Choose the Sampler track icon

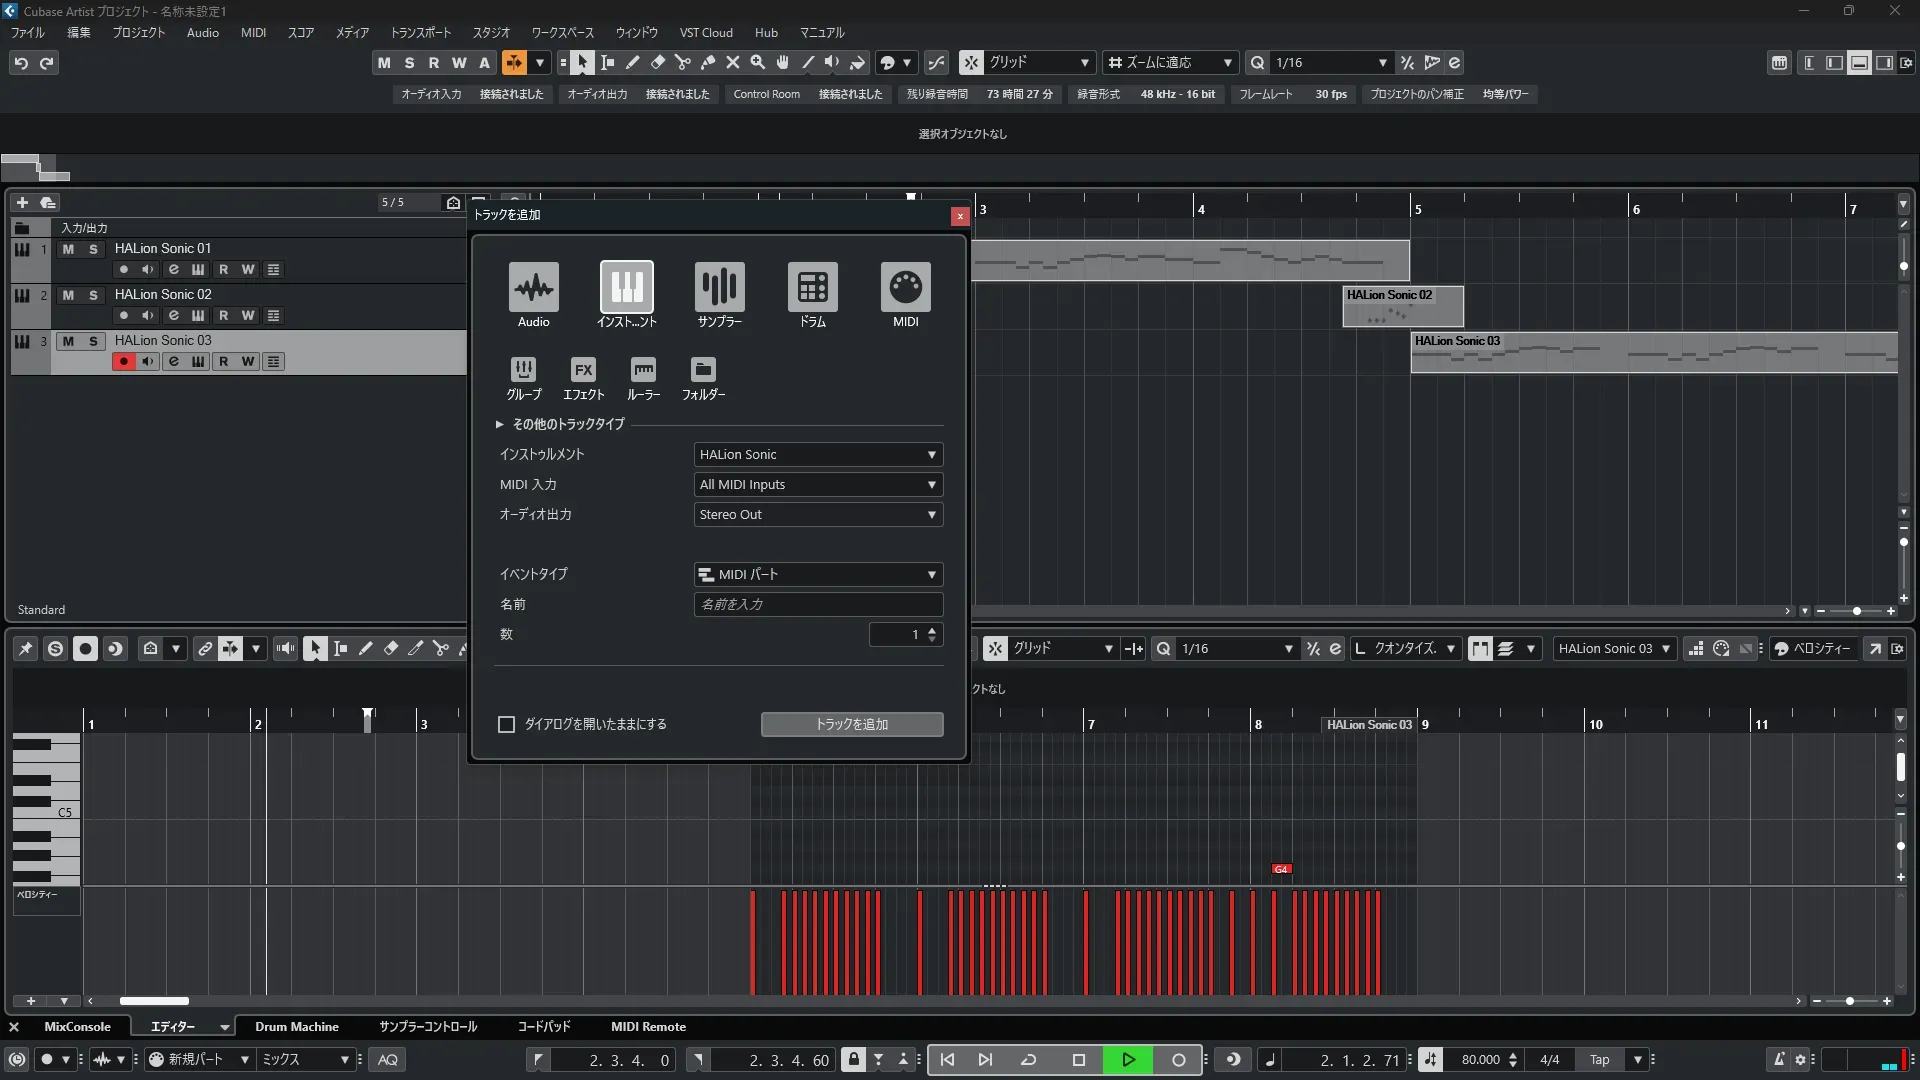pyautogui.click(x=719, y=288)
